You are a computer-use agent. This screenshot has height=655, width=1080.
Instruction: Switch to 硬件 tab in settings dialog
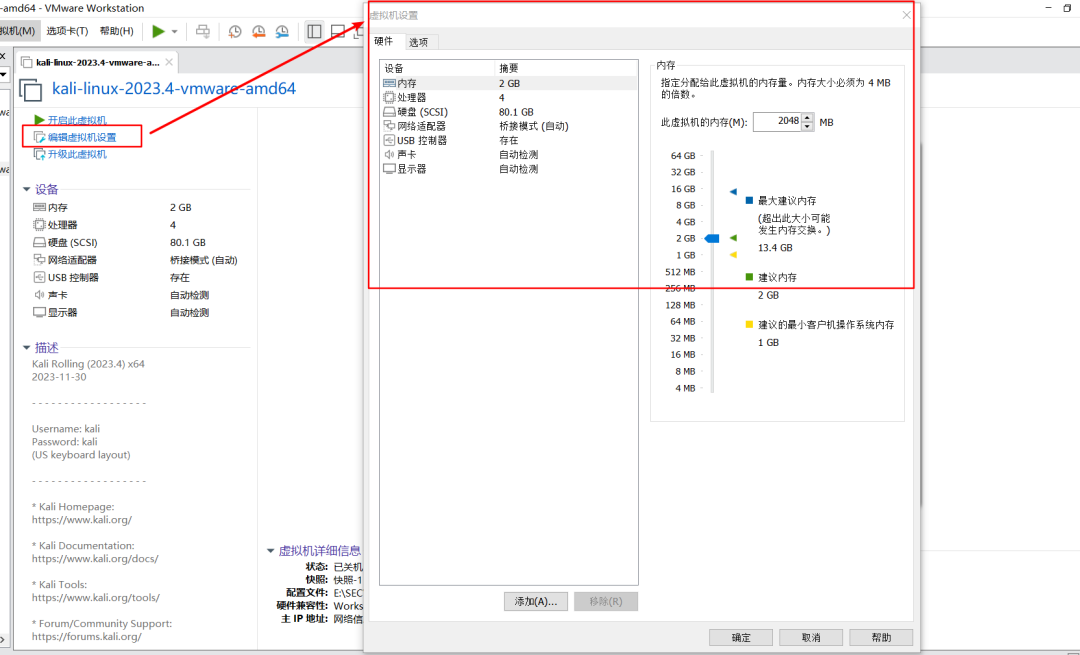[x=384, y=41]
